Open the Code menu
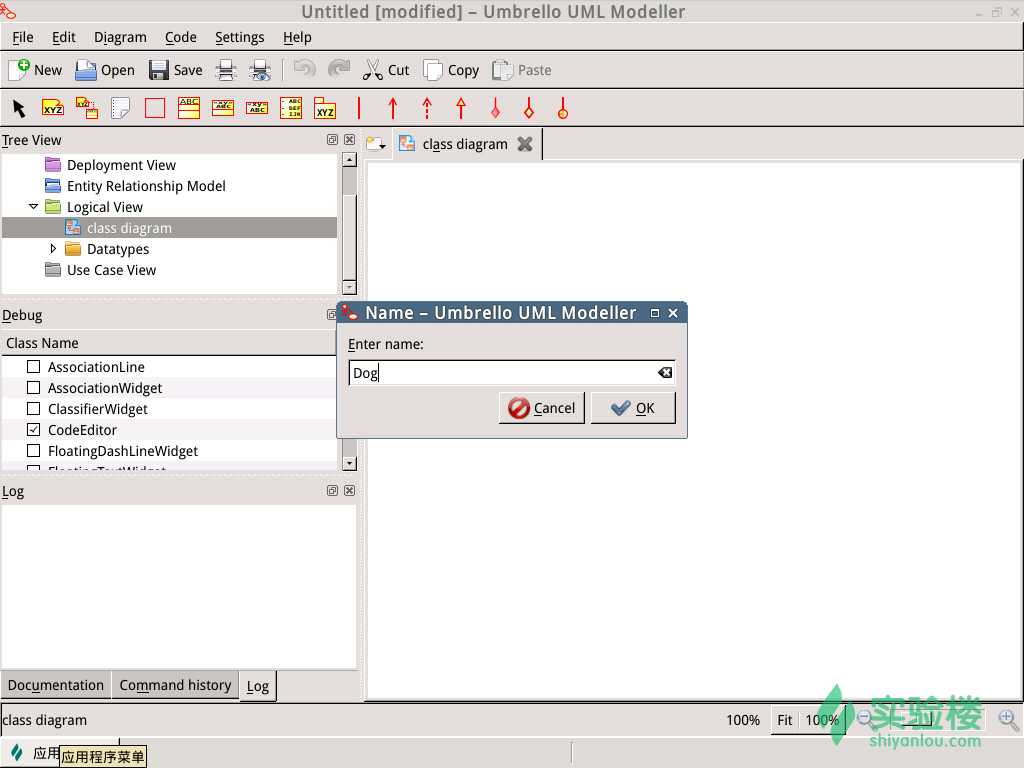 coord(180,37)
